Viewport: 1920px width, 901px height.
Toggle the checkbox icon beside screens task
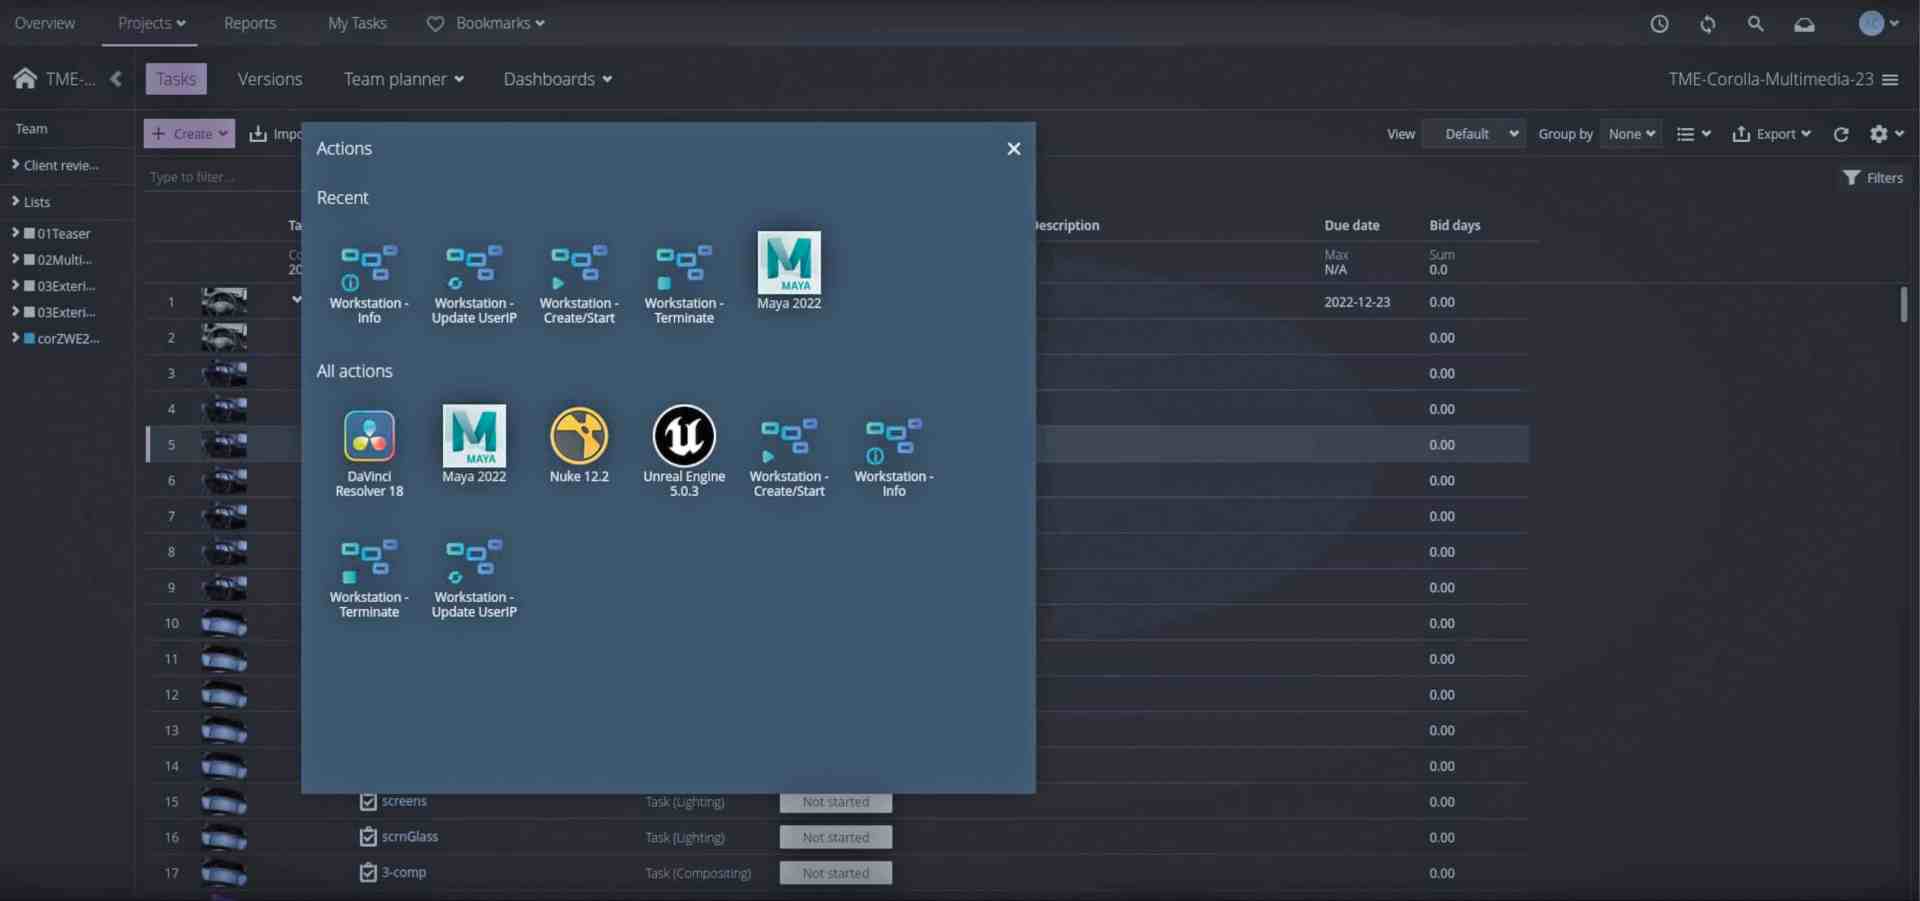367,802
